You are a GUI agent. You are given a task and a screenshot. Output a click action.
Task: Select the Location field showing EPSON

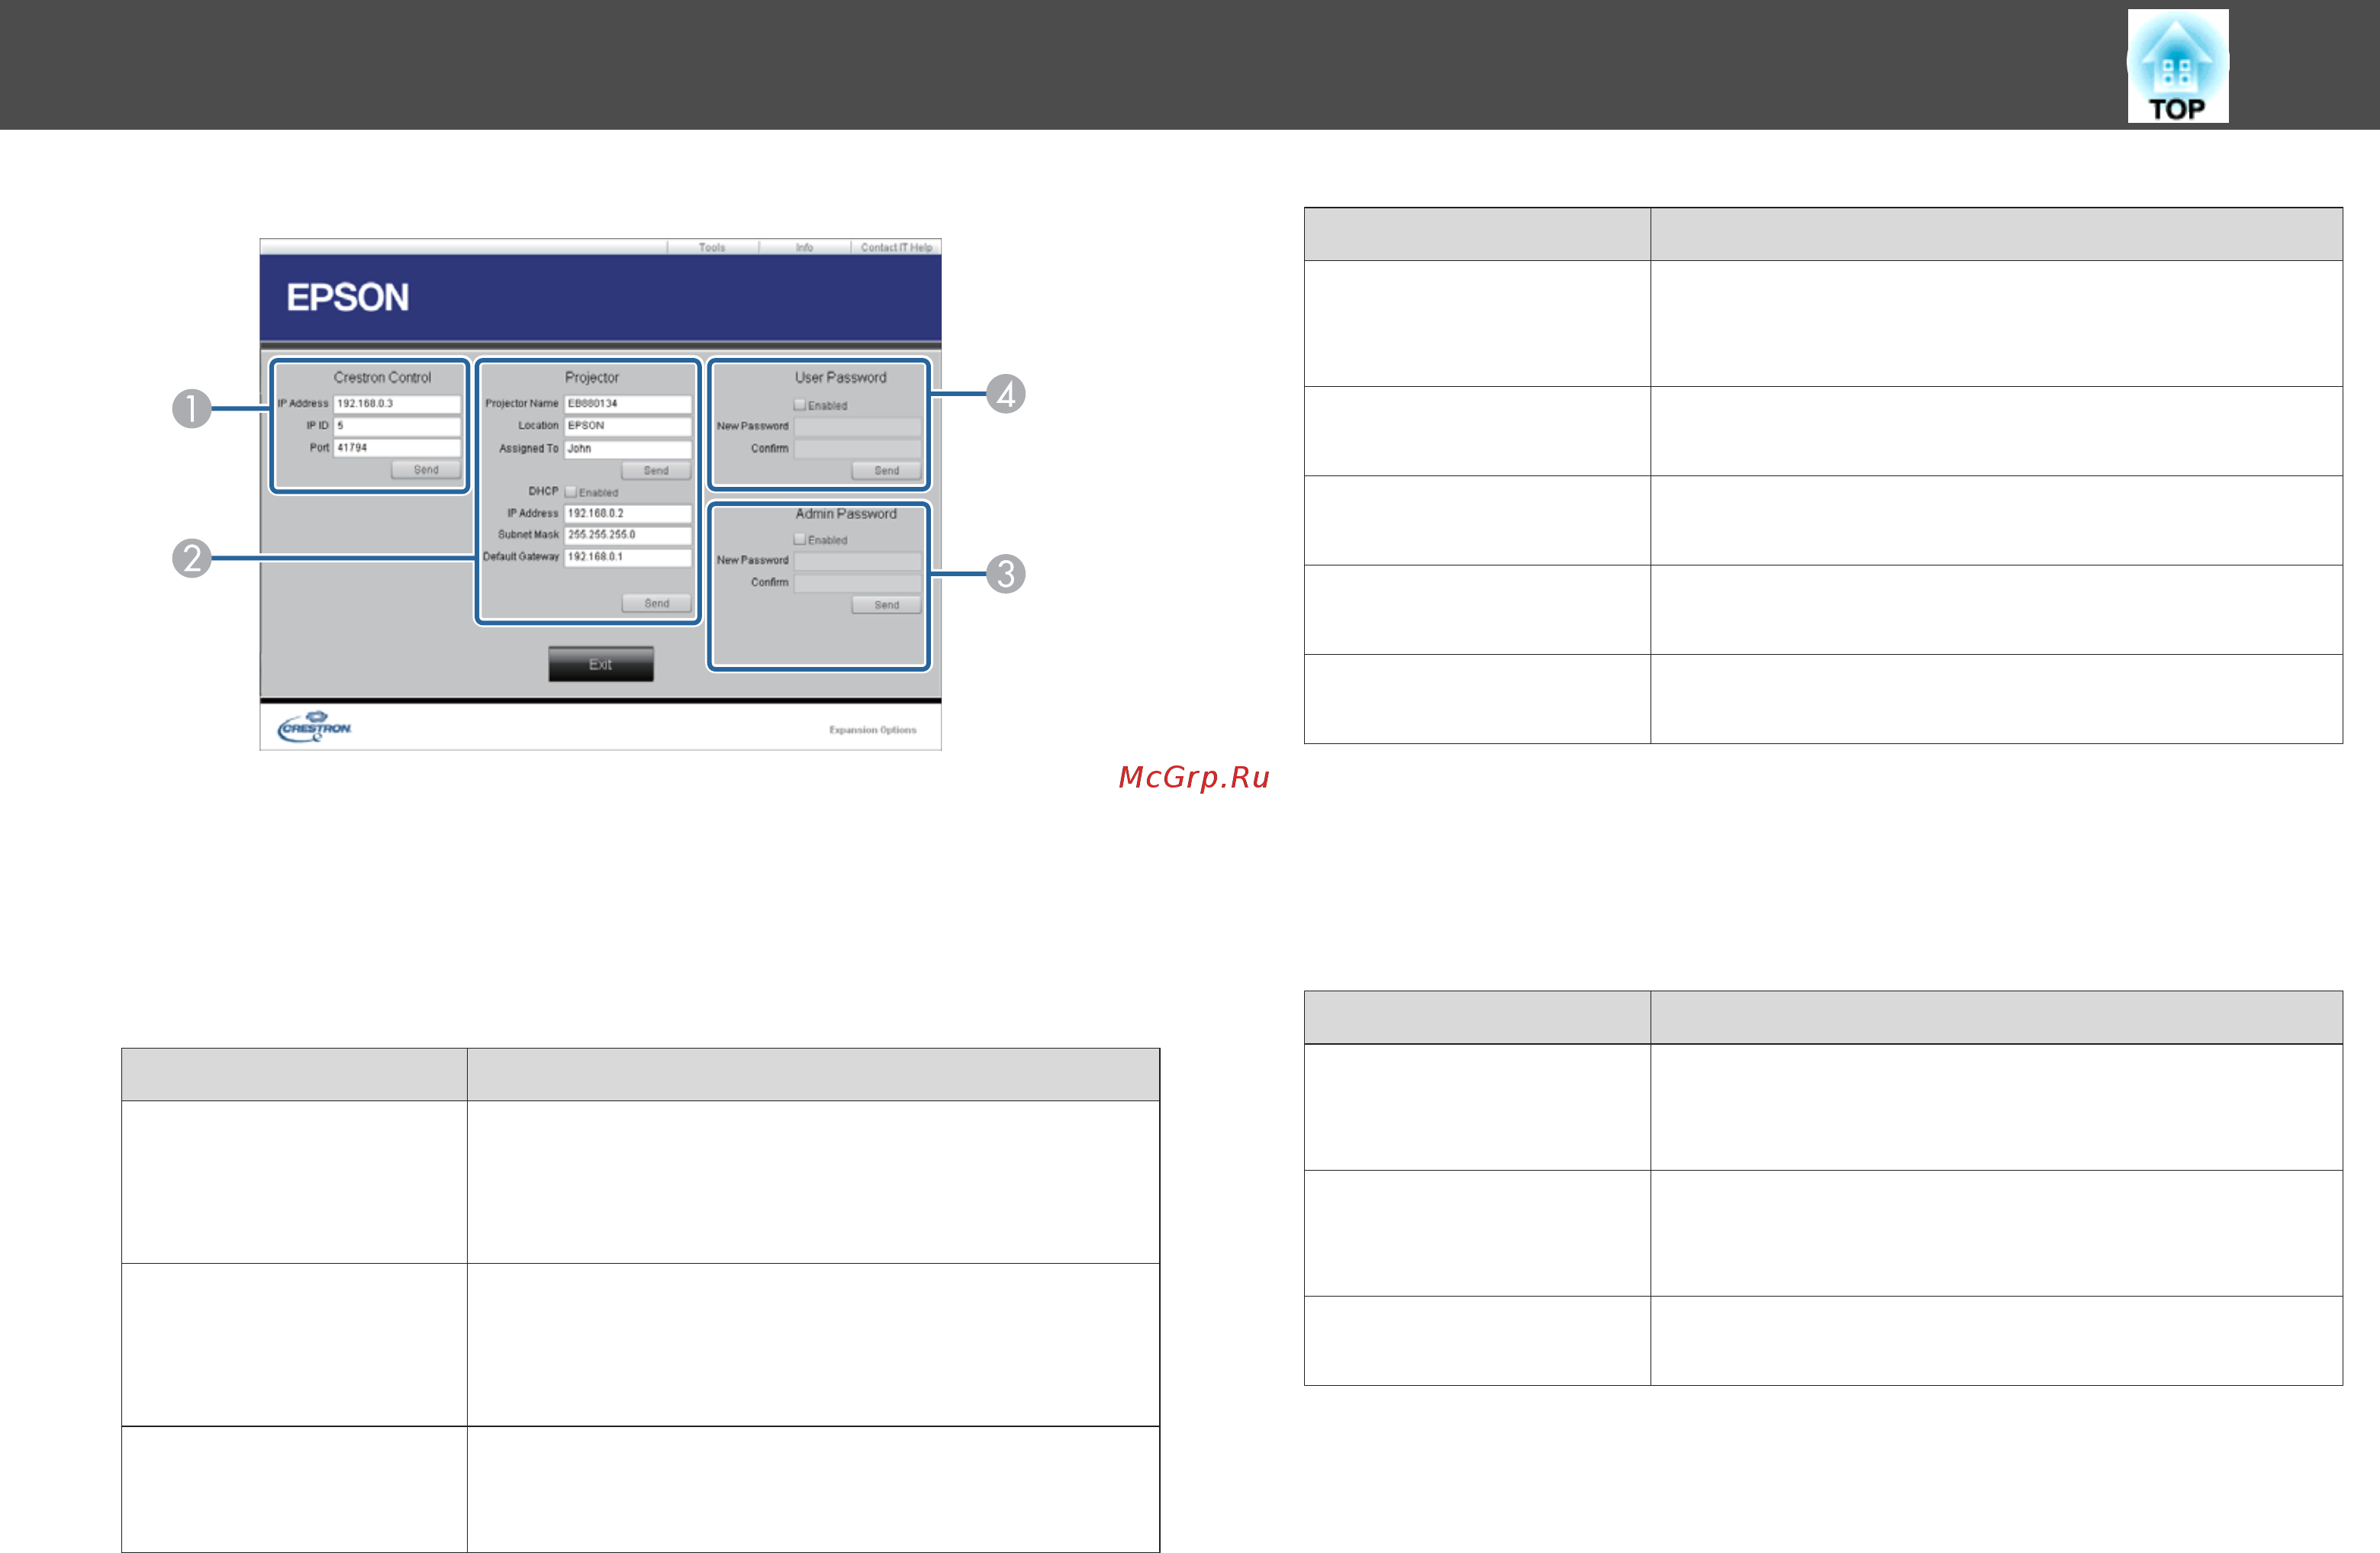pyautogui.click(x=628, y=426)
